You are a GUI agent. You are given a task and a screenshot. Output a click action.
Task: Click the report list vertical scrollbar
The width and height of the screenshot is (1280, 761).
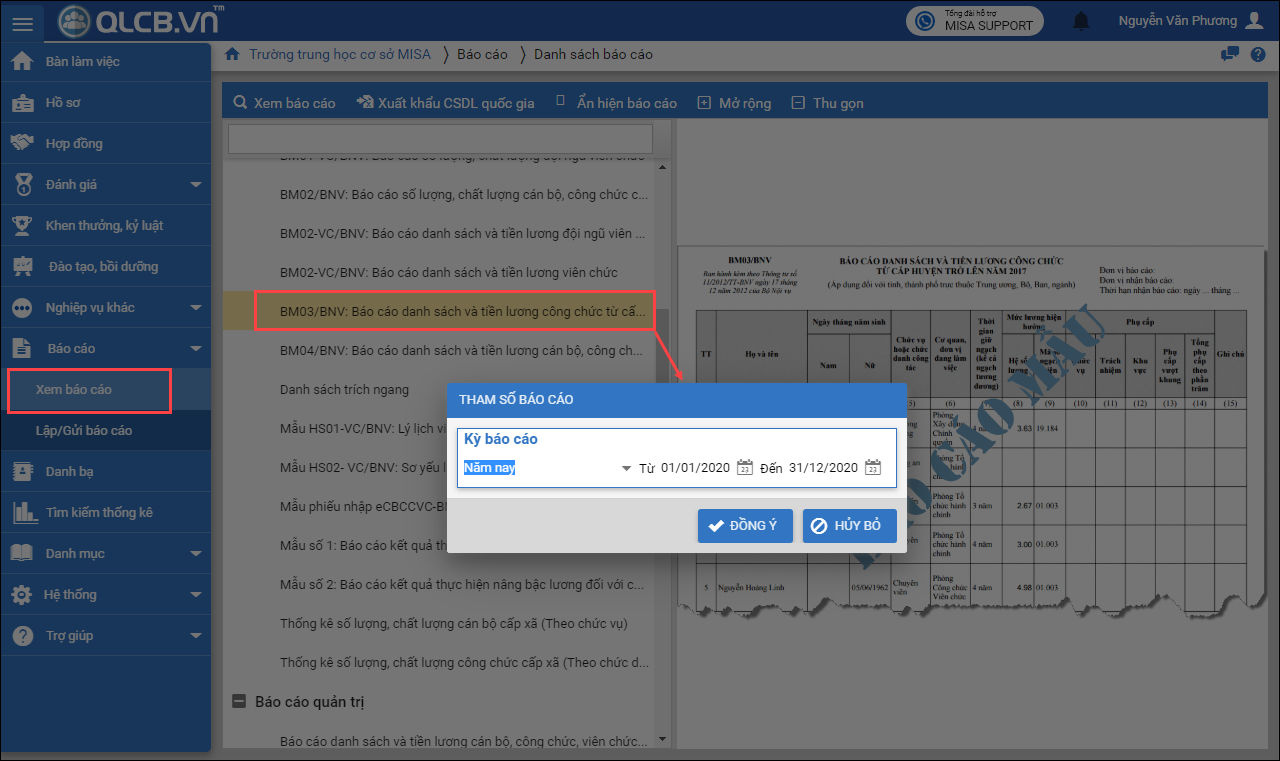tap(660, 450)
